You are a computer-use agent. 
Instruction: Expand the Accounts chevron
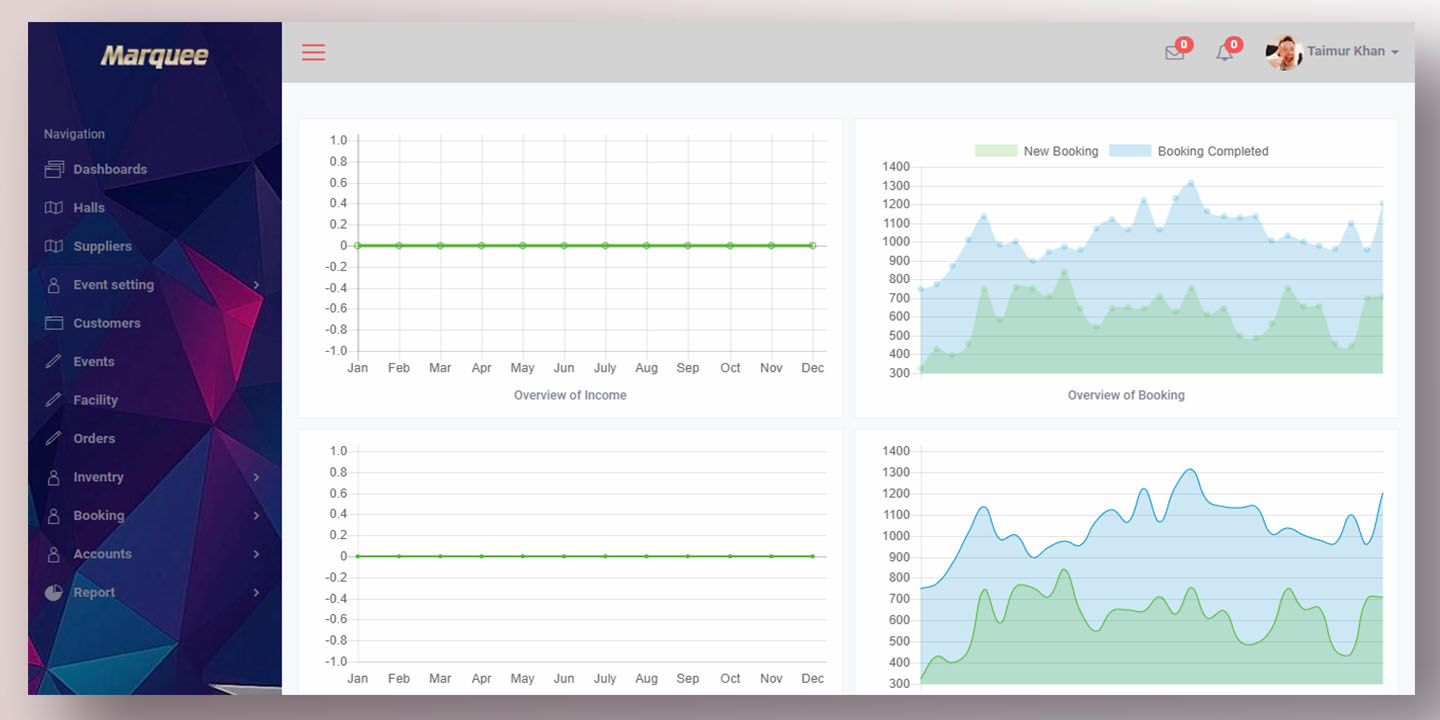(x=256, y=554)
